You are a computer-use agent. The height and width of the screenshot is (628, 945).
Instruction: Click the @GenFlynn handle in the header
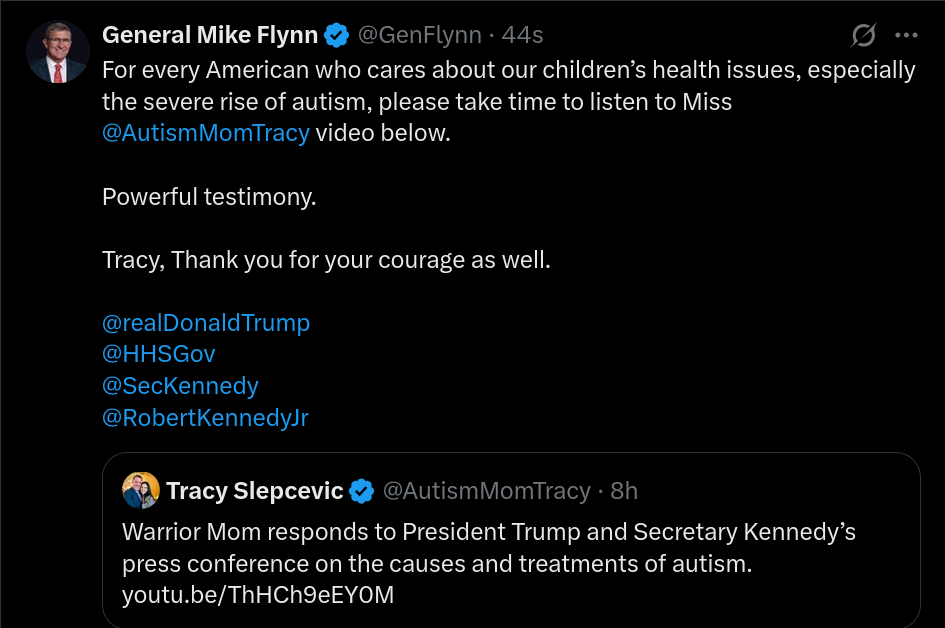coord(420,36)
